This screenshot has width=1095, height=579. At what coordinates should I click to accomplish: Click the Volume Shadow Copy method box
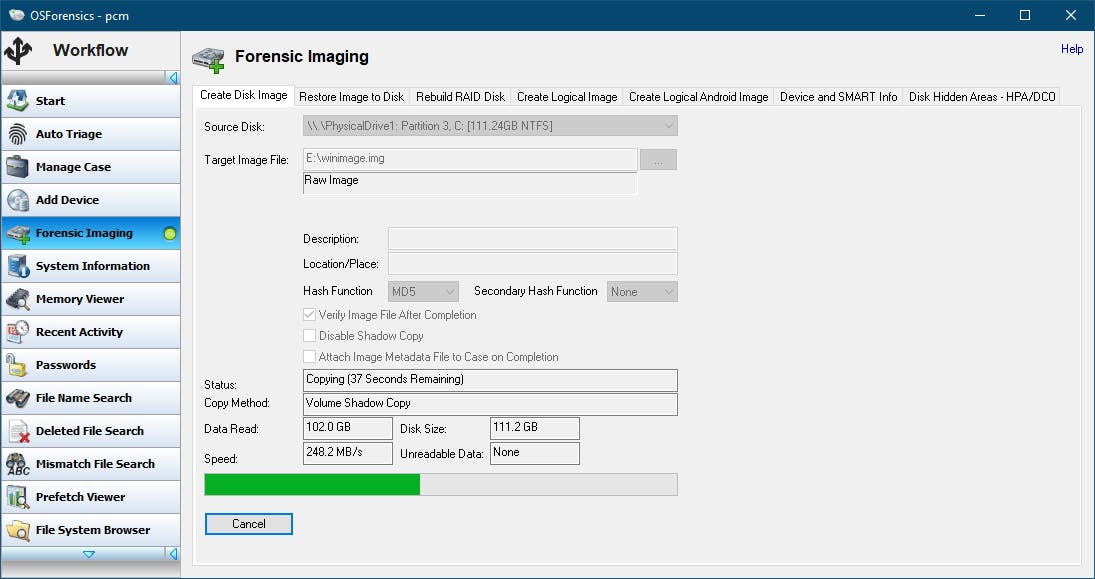pos(490,404)
